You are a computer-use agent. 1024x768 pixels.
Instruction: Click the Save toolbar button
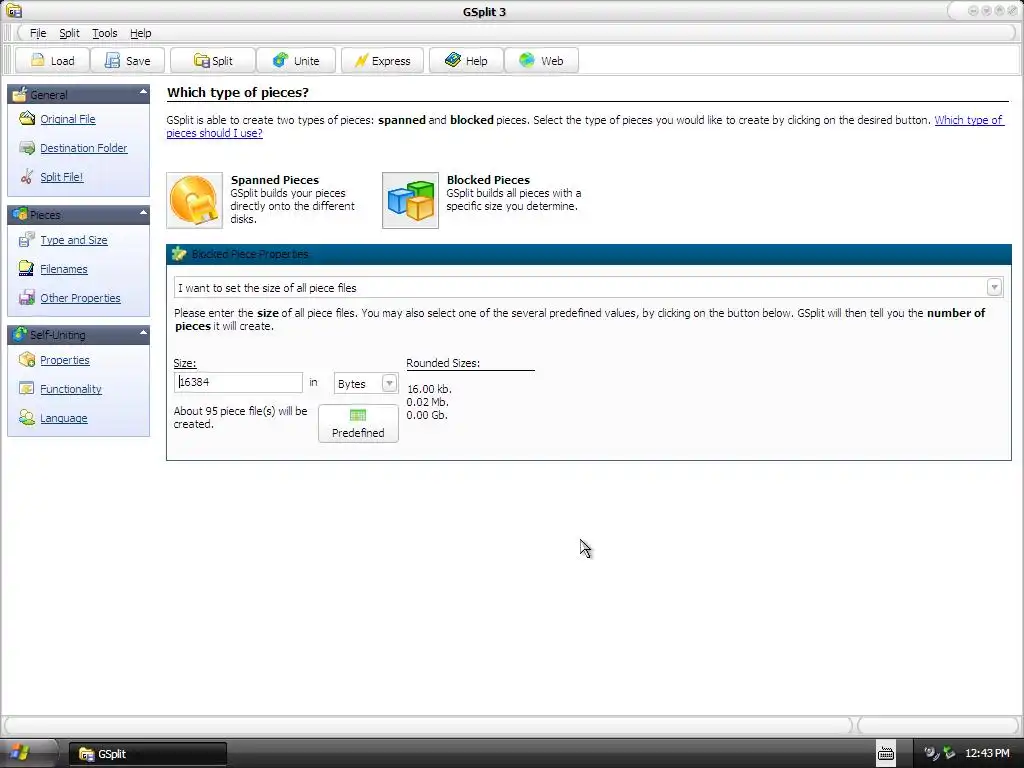pyautogui.click(x=127, y=61)
